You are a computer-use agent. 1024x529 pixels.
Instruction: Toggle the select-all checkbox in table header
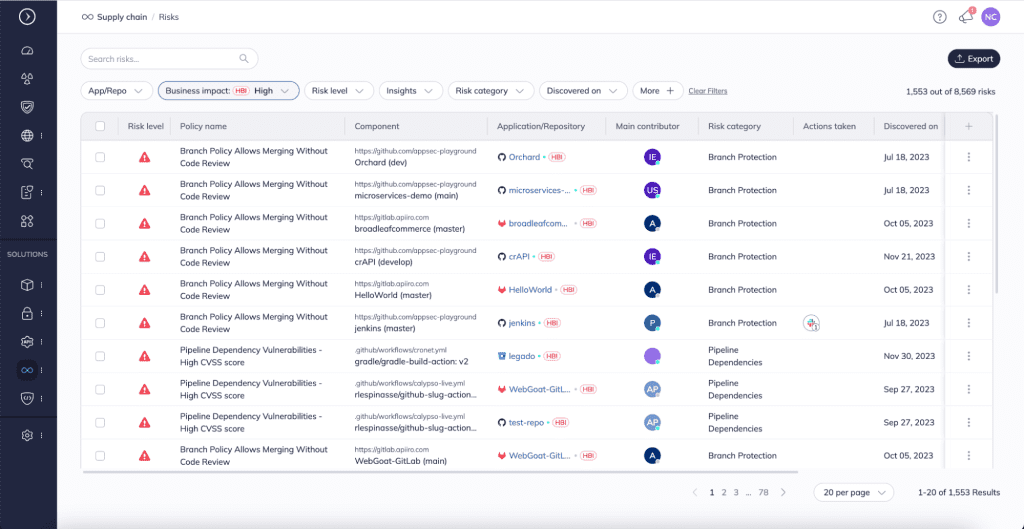pos(100,126)
